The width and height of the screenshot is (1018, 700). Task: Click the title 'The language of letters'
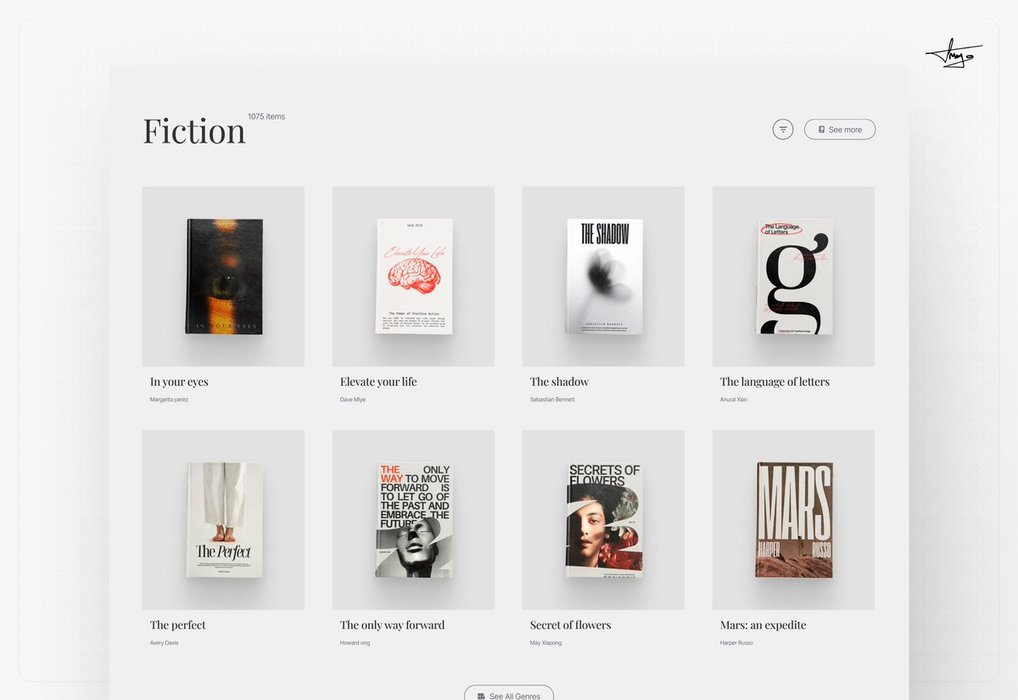(775, 382)
